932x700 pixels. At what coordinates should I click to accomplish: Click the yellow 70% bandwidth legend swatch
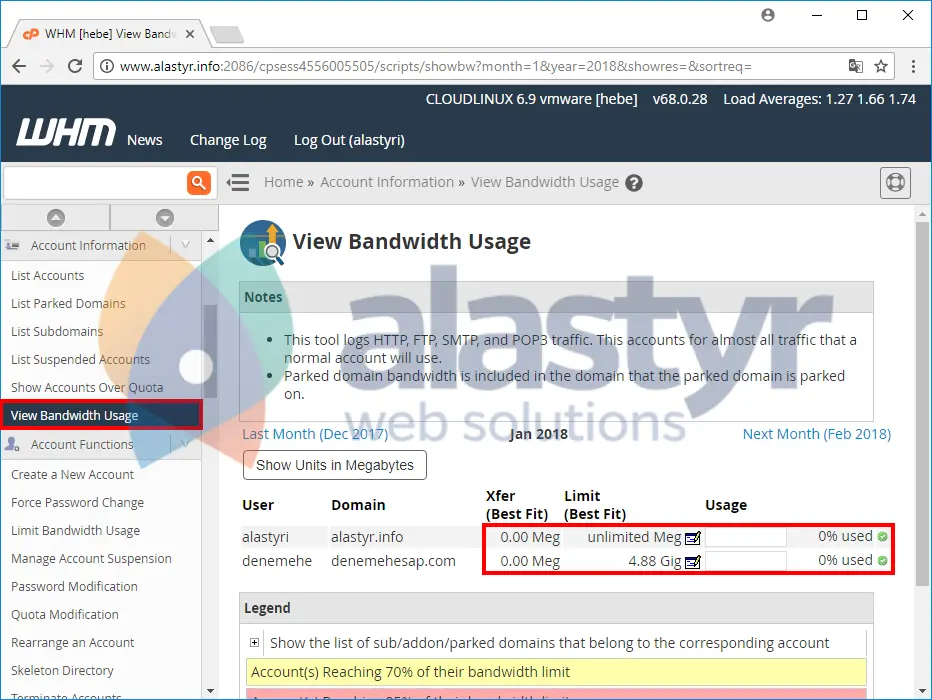coord(556,672)
